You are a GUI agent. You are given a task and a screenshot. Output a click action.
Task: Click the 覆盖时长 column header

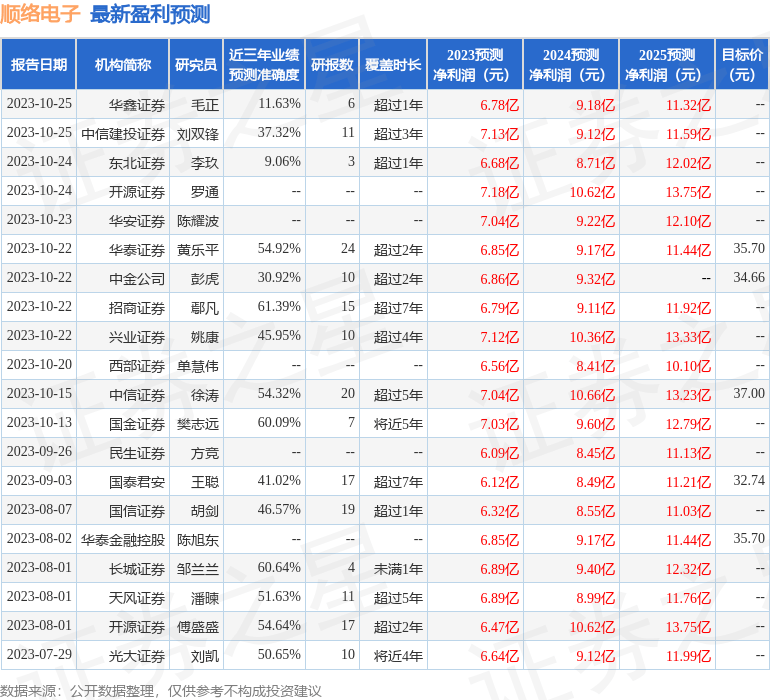(x=393, y=64)
